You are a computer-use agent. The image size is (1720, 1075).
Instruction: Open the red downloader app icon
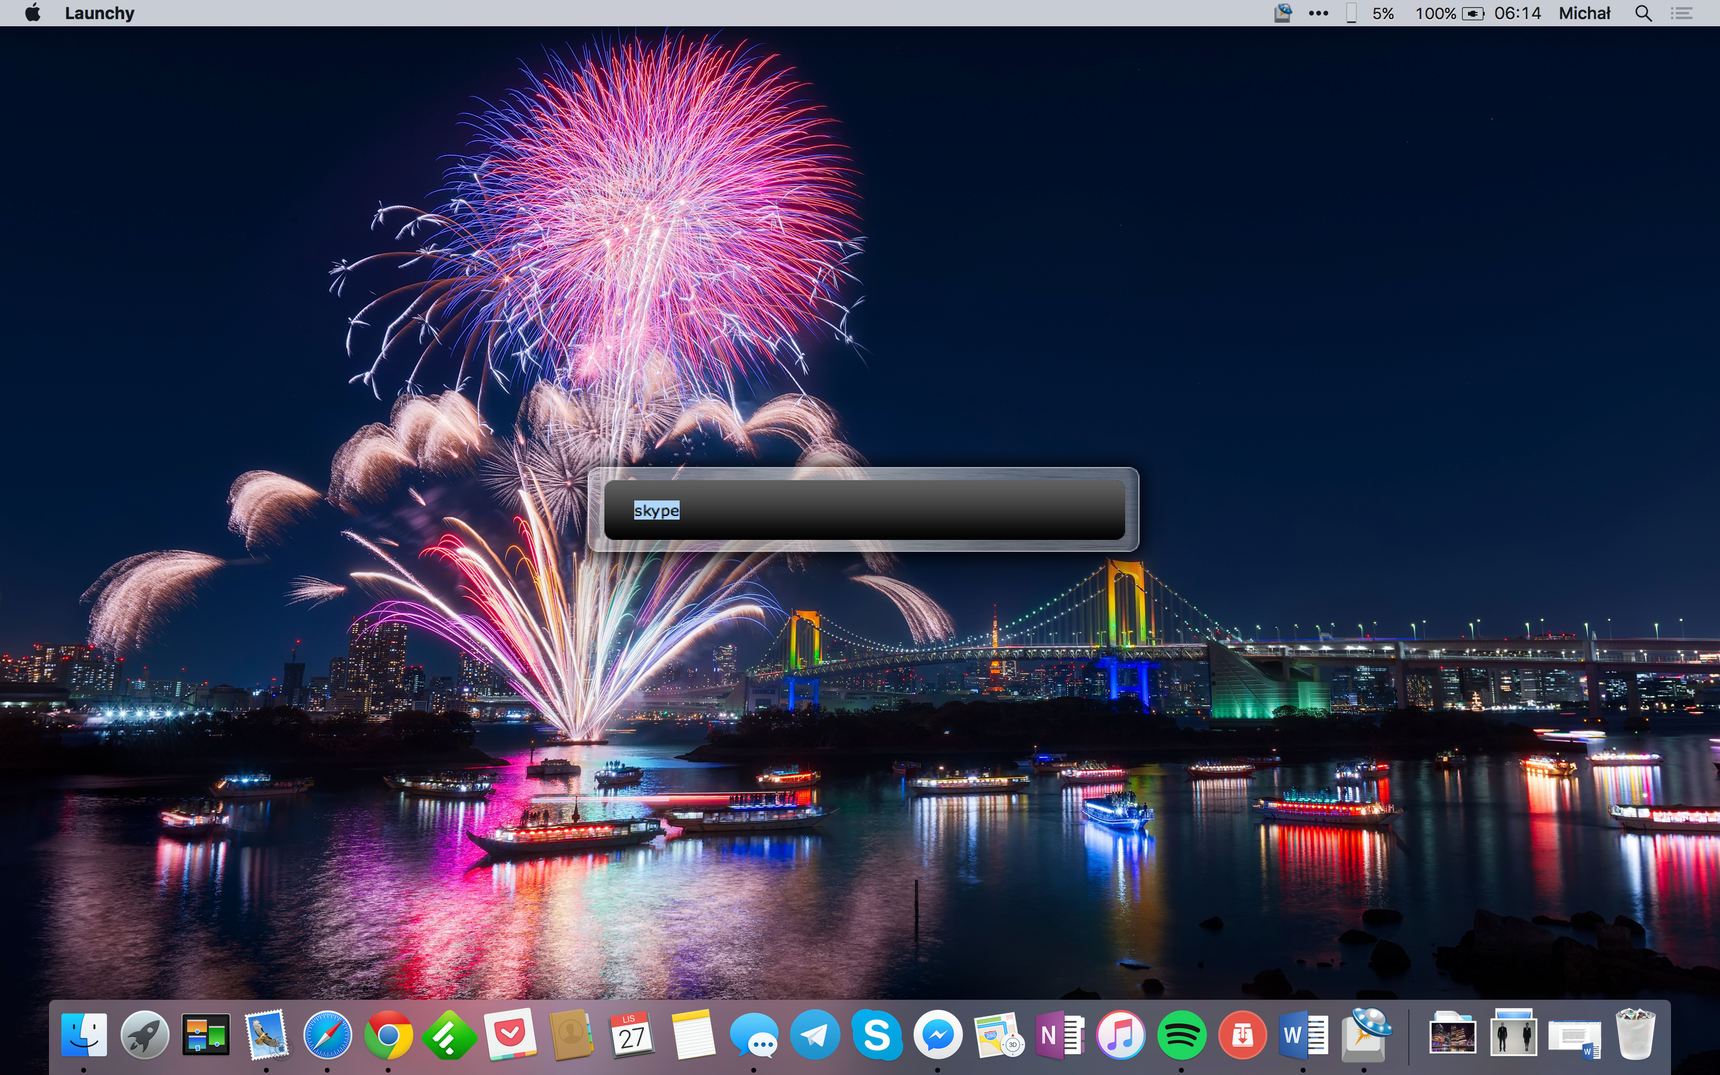(1242, 1035)
